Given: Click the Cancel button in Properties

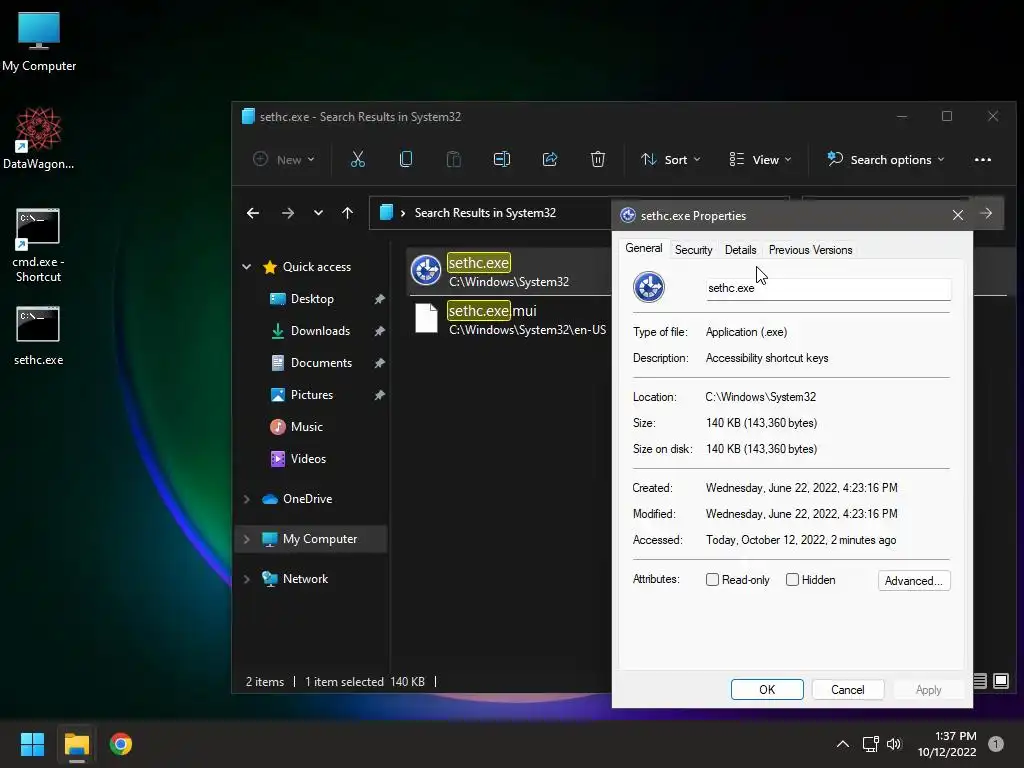Looking at the screenshot, I should [848, 690].
